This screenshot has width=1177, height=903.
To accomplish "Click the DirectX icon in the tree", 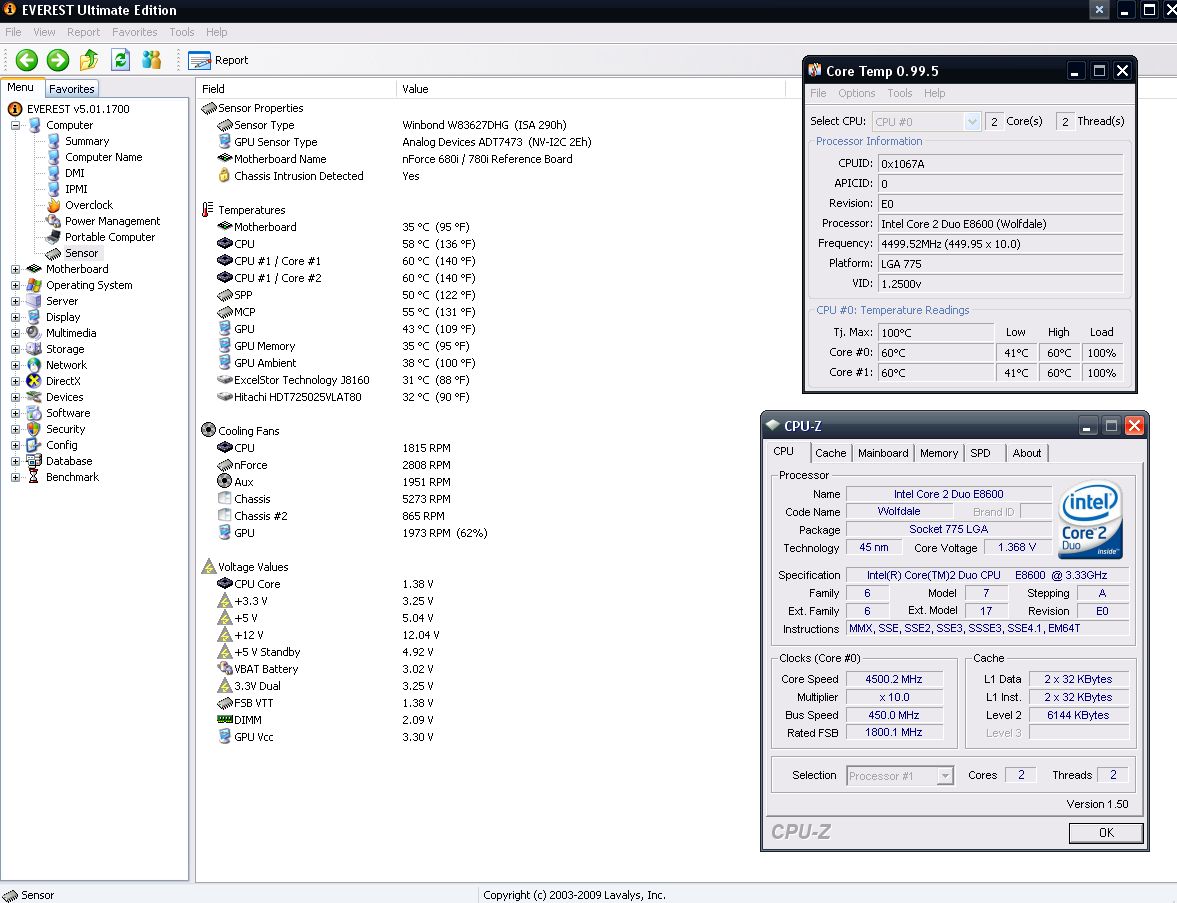I will [34, 381].
